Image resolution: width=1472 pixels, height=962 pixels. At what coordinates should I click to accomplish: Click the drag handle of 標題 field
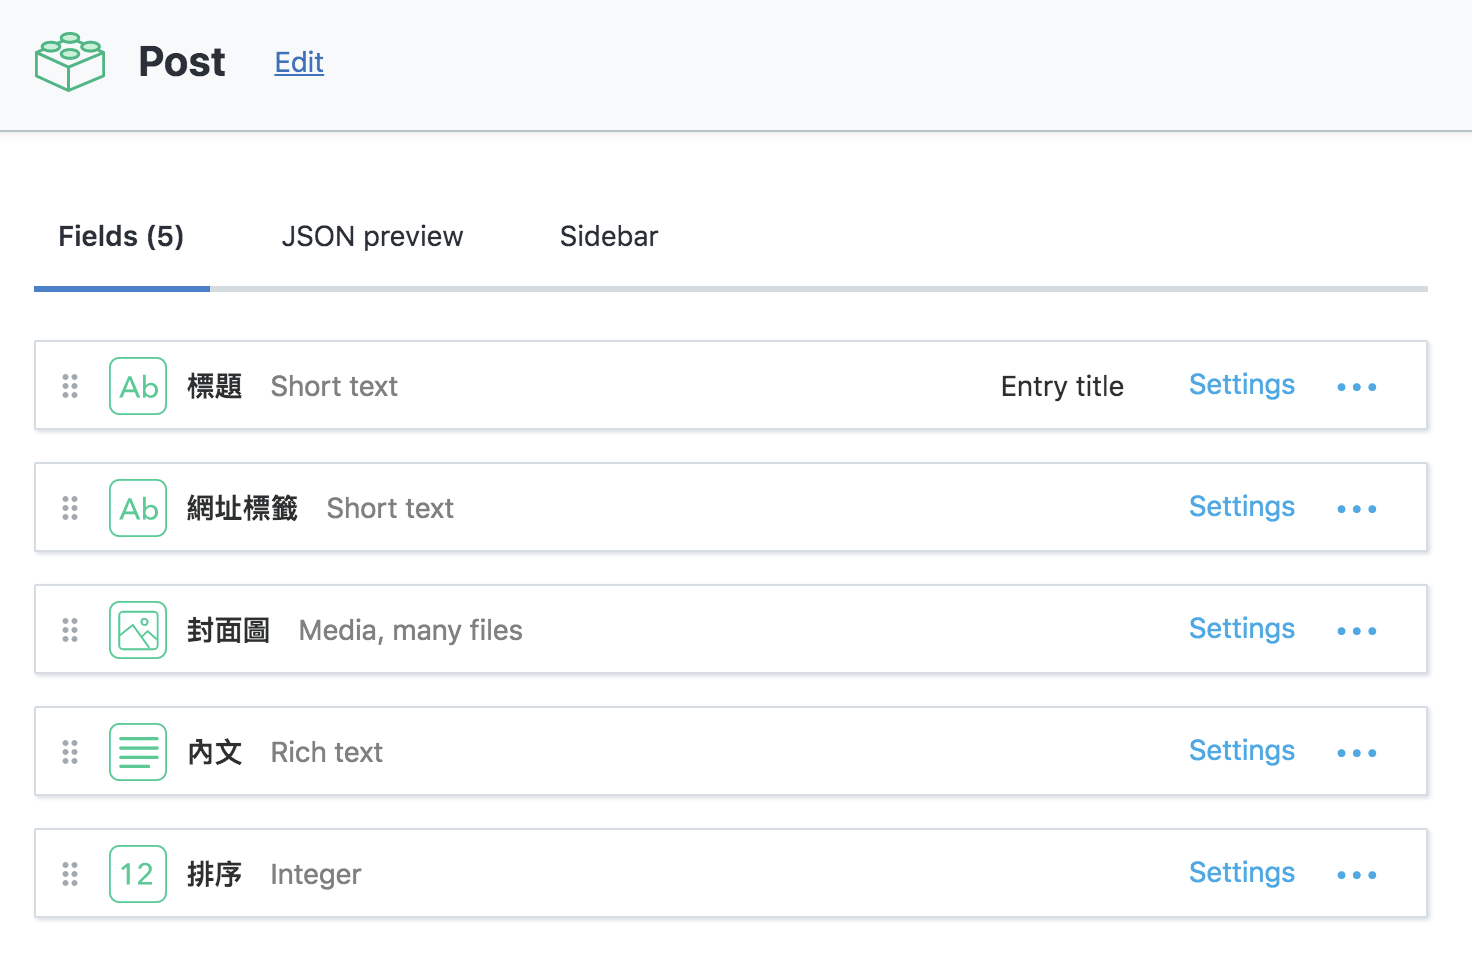click(x=70, y=386)
